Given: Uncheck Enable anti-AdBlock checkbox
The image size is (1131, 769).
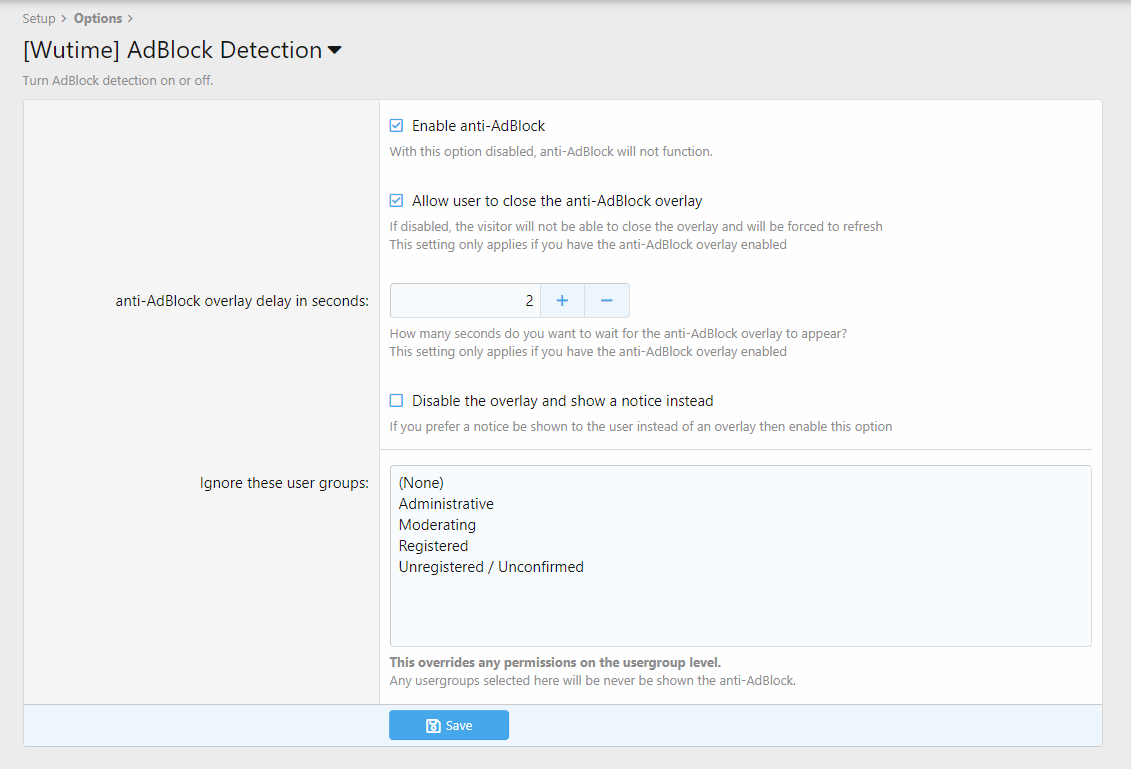Looking at the screenshot, I should click(396, 126).
